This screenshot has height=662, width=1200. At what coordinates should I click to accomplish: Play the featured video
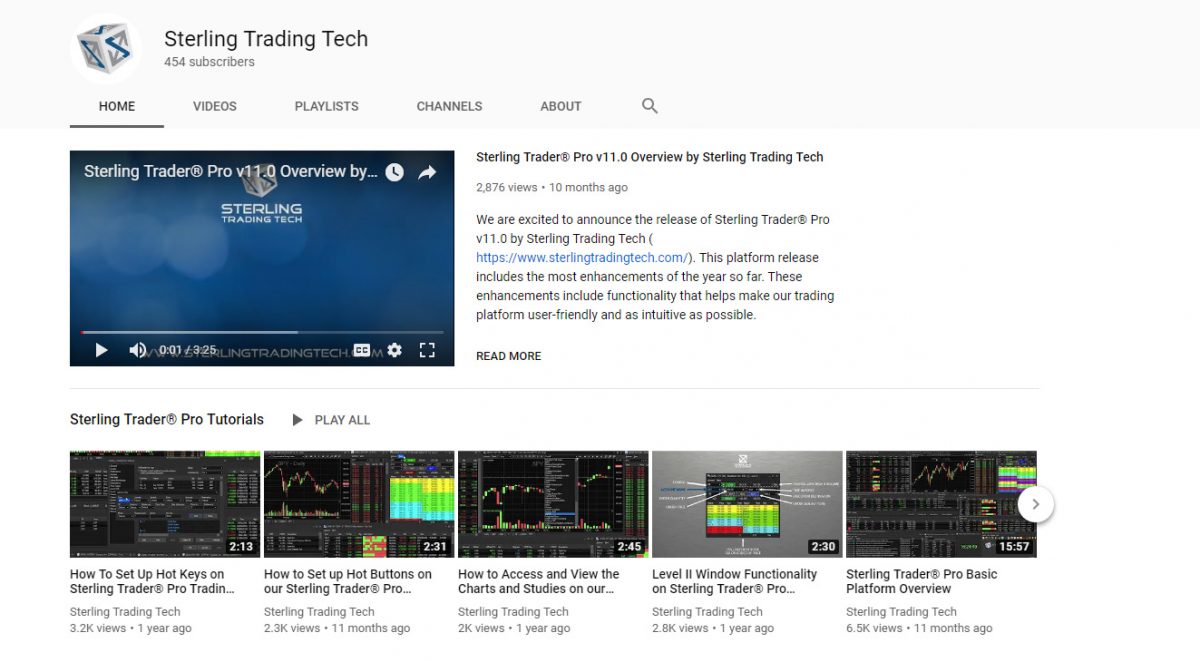[x=101, y=350]
